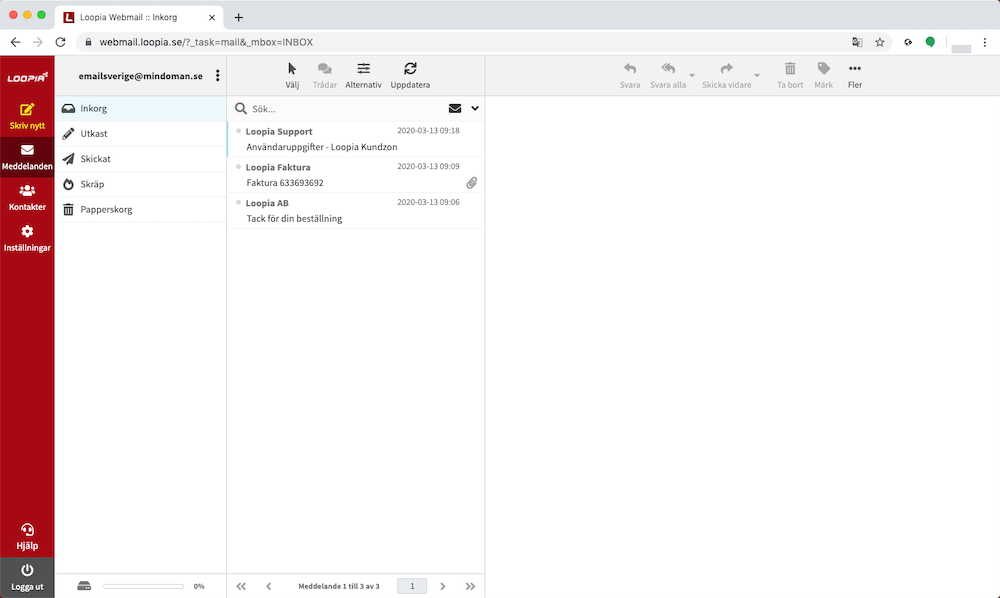Open a new browser tab
The height and width of the screenshot is (598, 1000).
(x=239, y=17)
